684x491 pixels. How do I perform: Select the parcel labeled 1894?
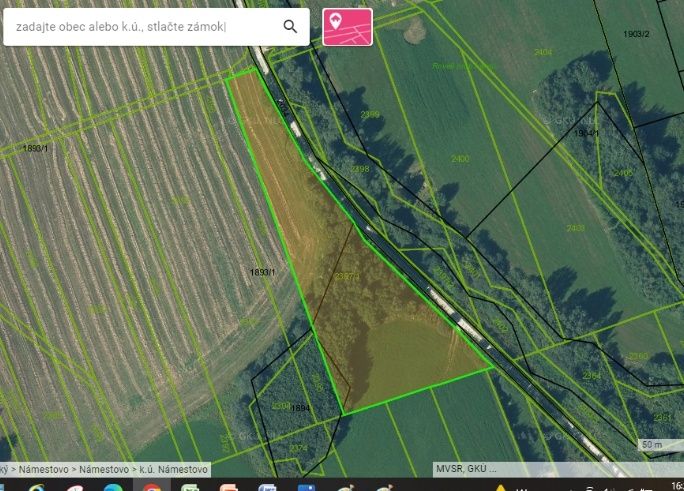coord(301,408)
